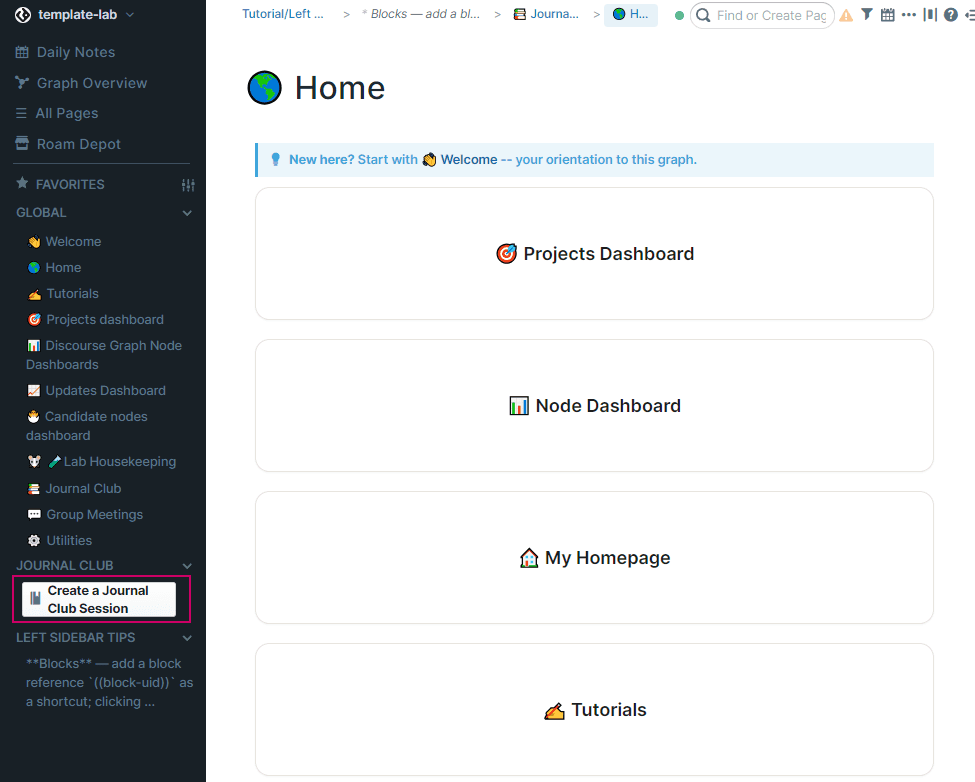Click the orange warning triangle icon

coord(846,16)
